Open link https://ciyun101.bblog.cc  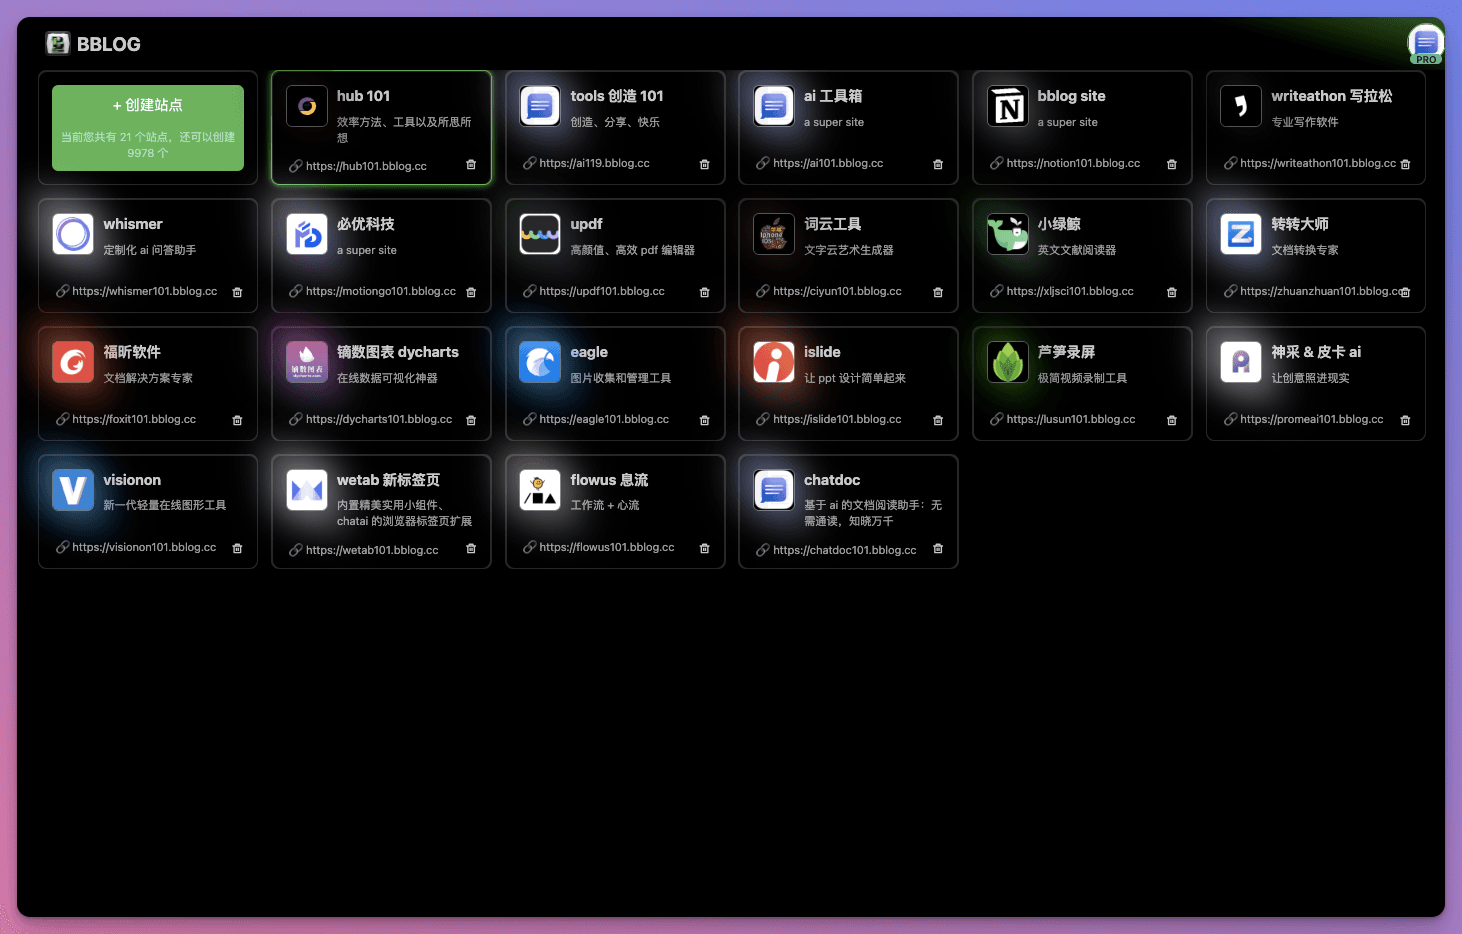click(x=837, y=291)
